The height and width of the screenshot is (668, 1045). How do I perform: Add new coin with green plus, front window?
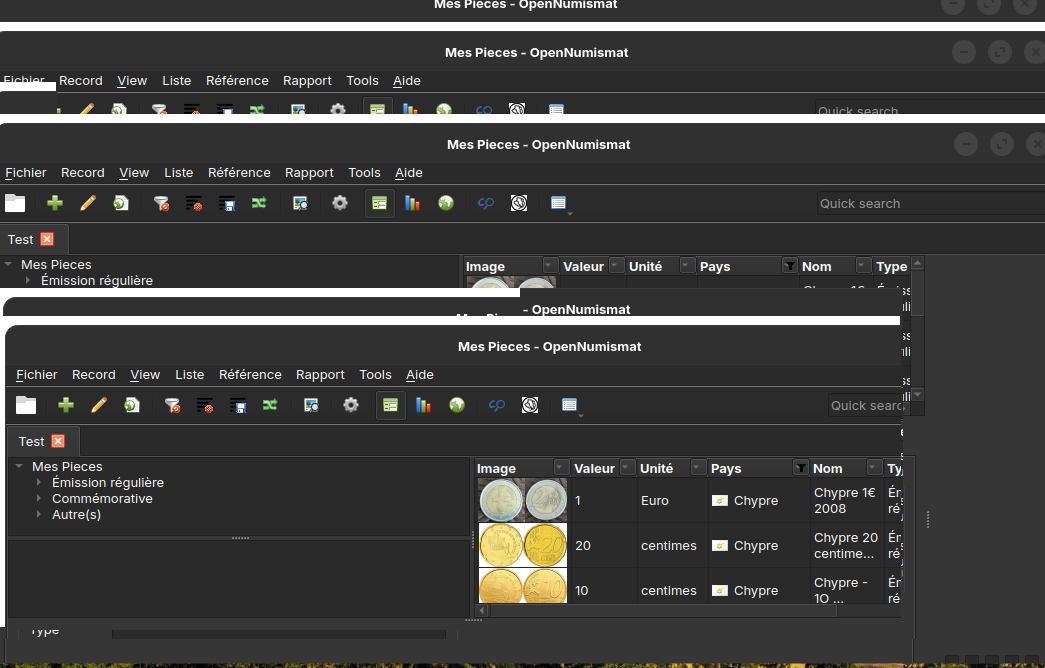pyautogui.click(x=66, y=405)
